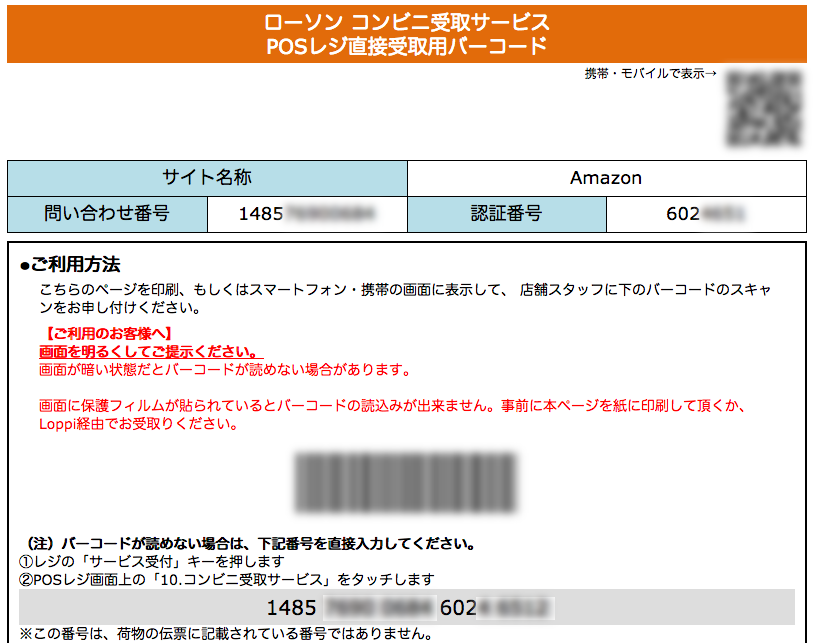Screen dimensions: 815x643
Task: Click the こちらのページを印刷 instruction line
Action: pos(405,298)
